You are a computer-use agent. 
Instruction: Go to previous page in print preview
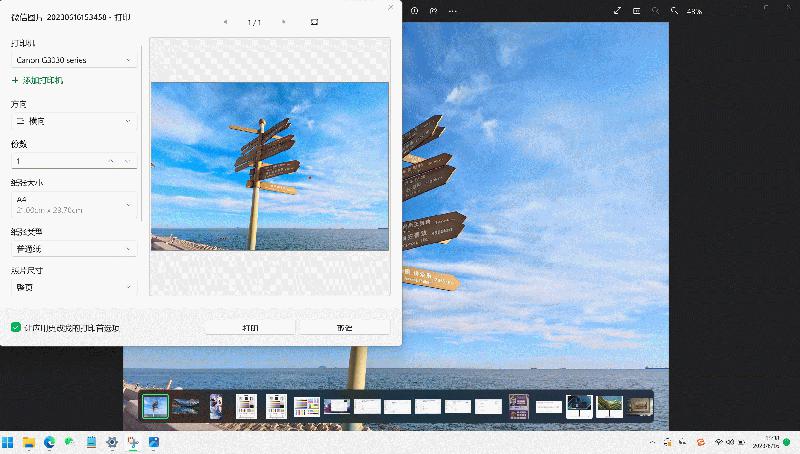[x=225, y=21]
